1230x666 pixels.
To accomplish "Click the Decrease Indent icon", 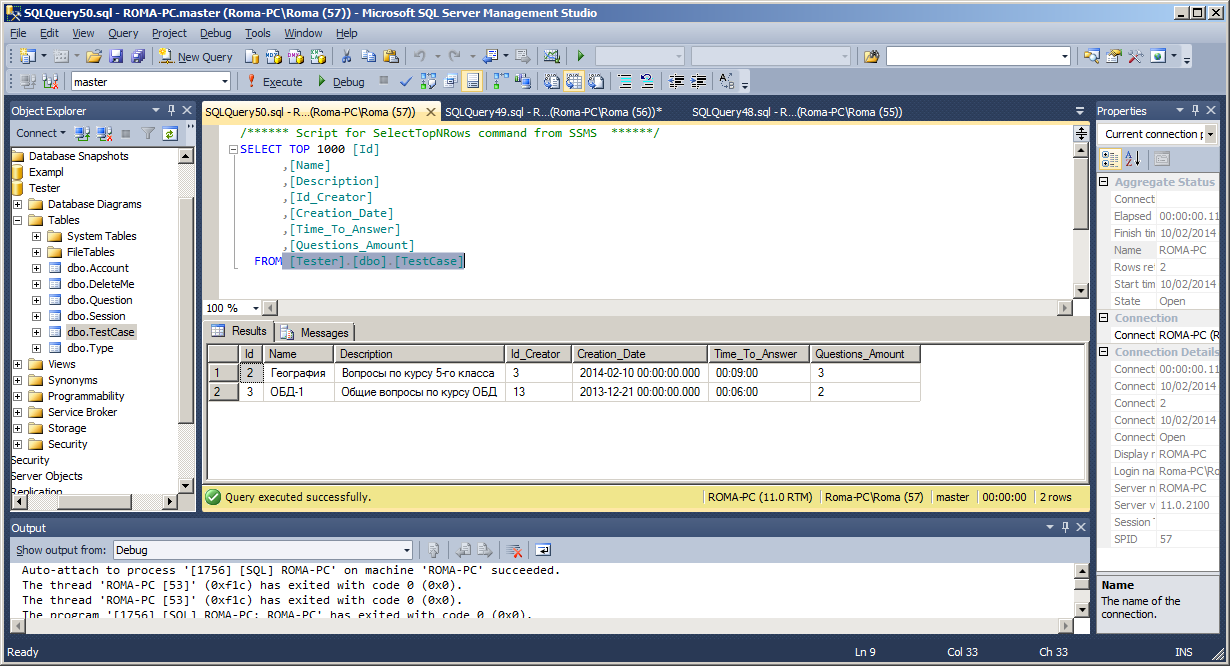I will pos(677,82).
